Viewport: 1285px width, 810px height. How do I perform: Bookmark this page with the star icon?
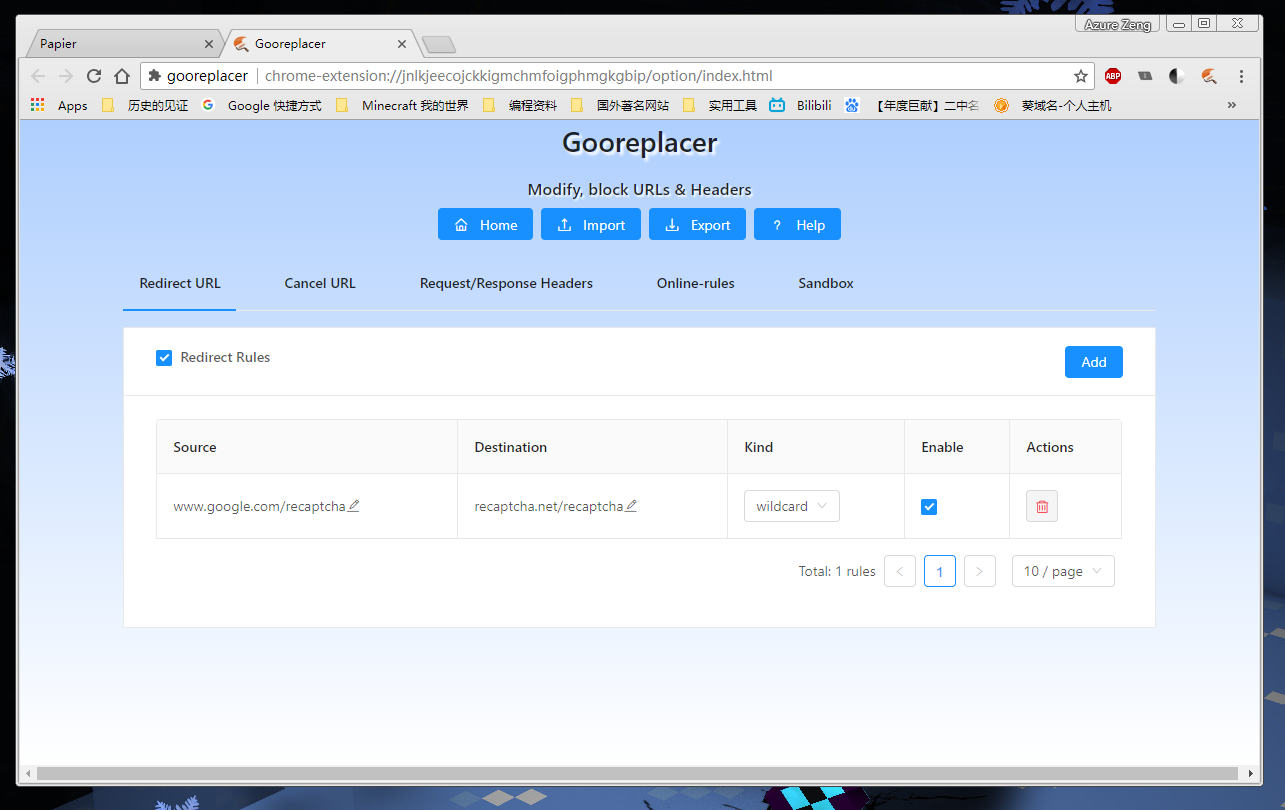[1081, 76]
